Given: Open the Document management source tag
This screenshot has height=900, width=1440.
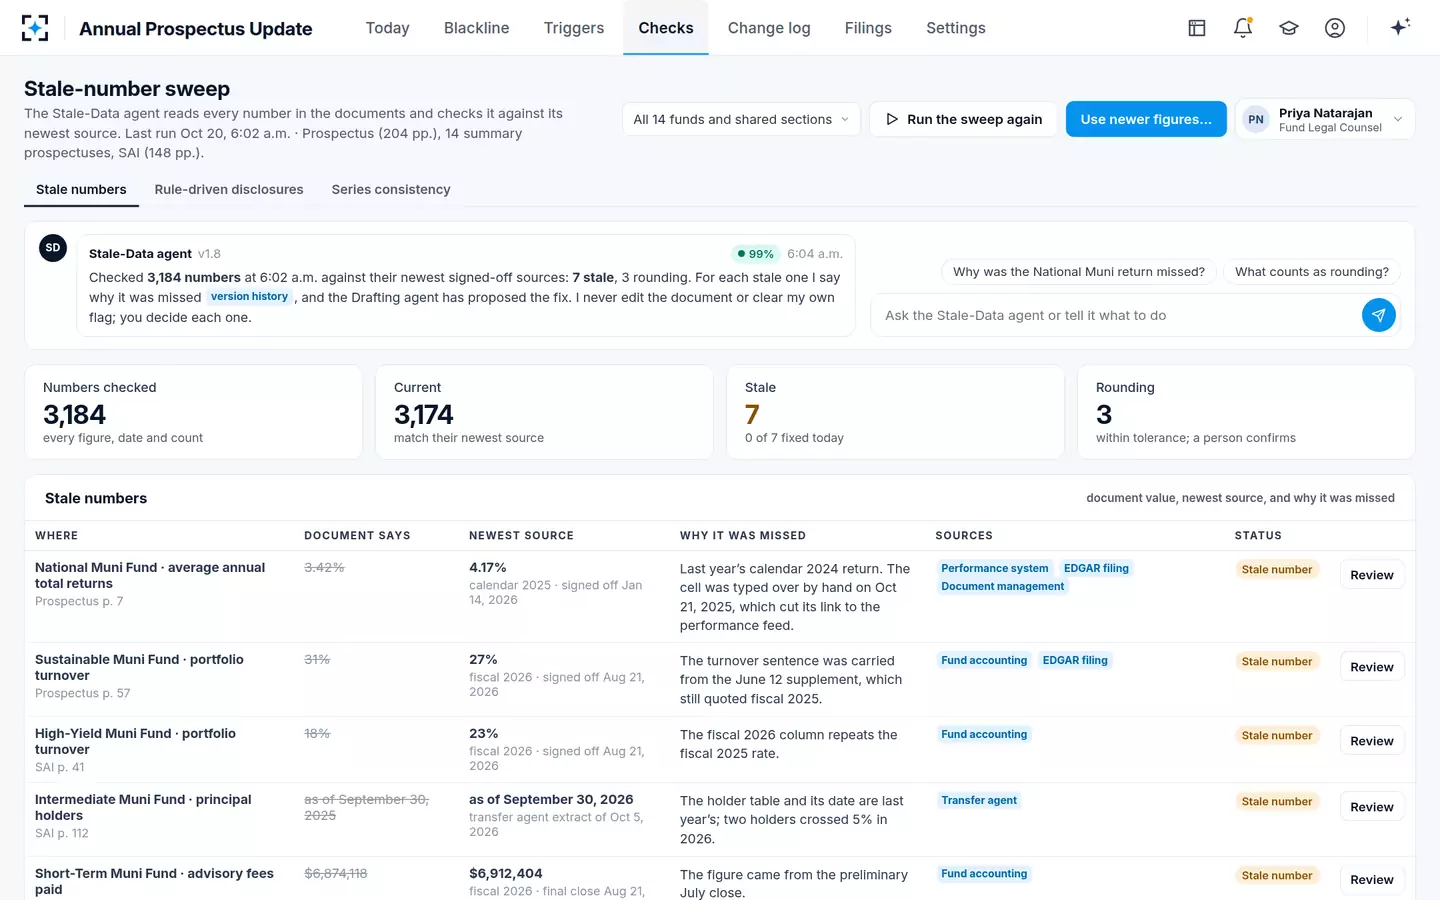Looking at the screenshot, I should tap(1003, 587).
